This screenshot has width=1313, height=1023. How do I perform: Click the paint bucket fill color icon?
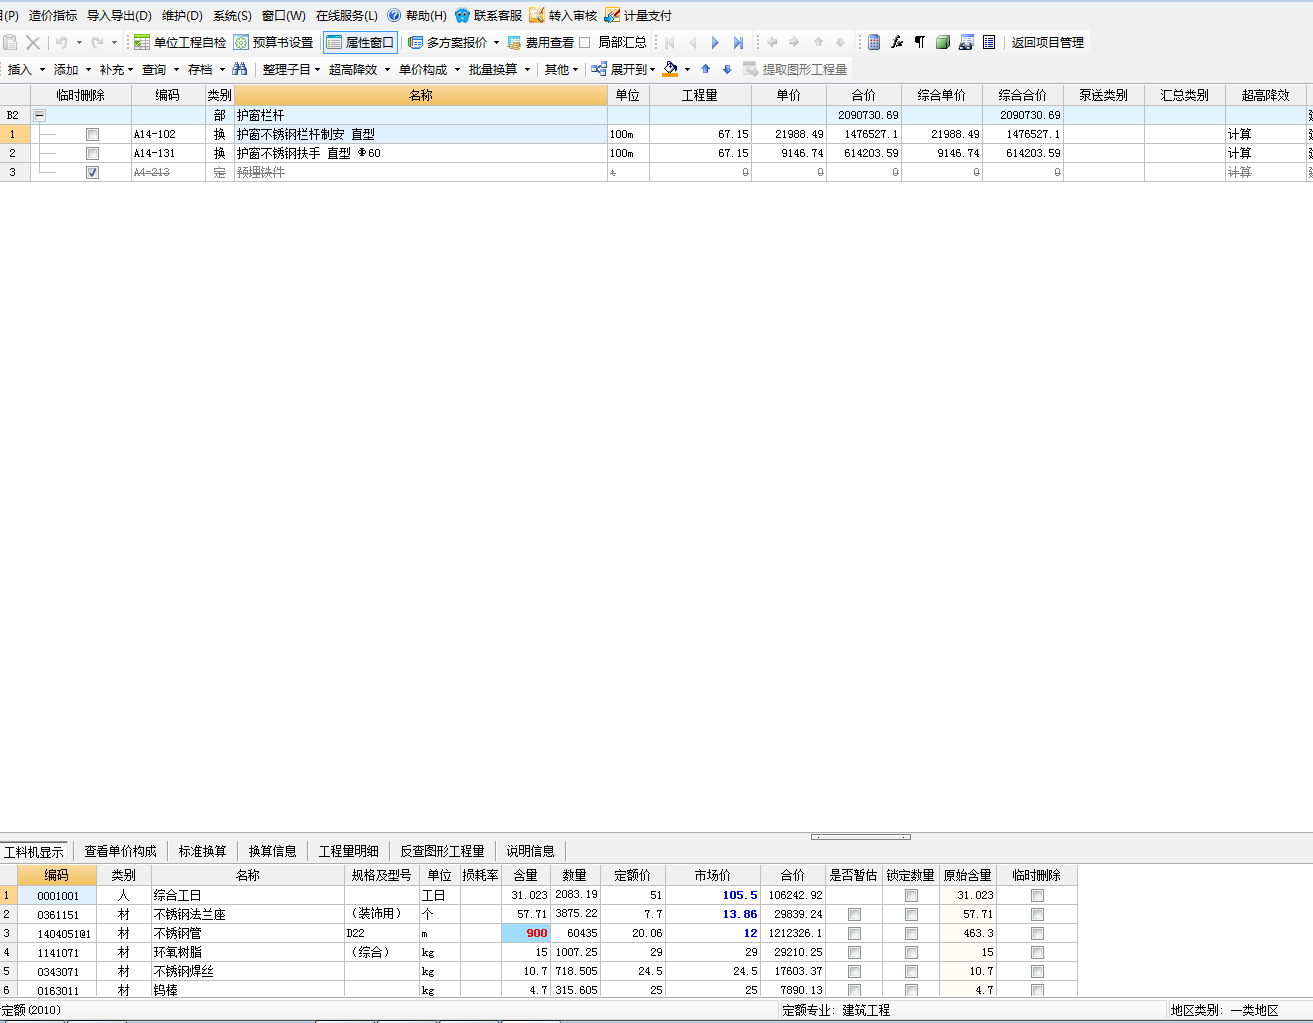[x=670, y=69]
